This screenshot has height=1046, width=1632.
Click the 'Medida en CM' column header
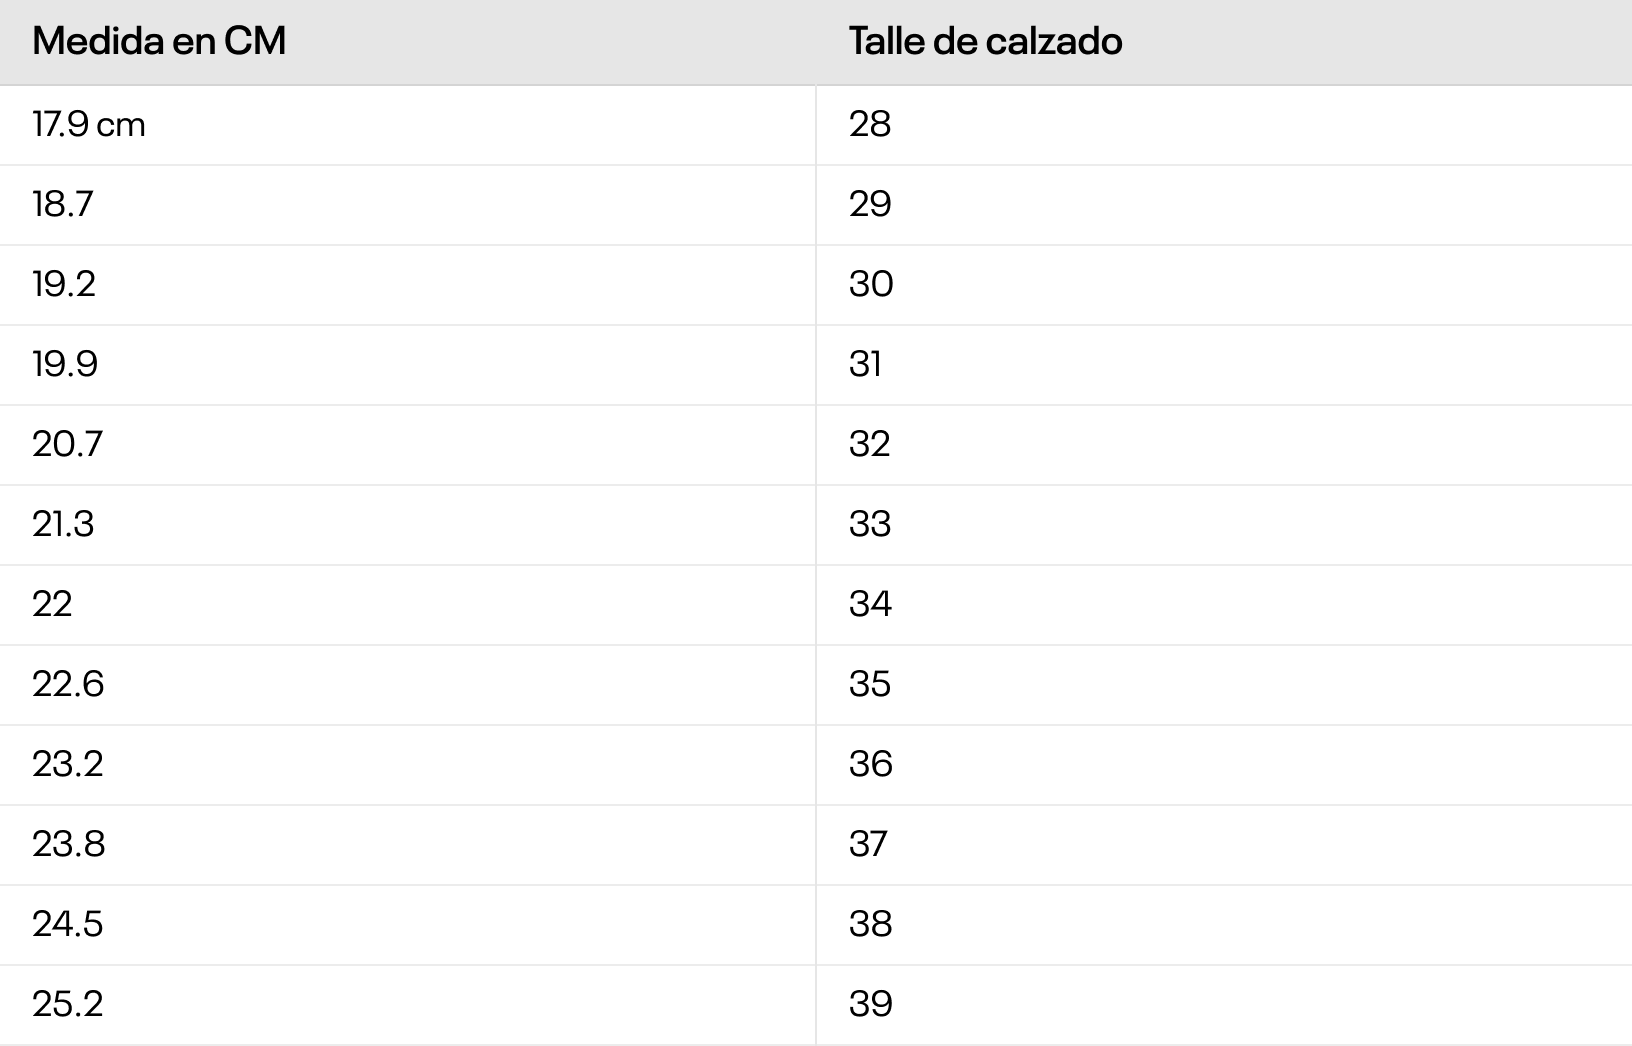coord(159,41)
